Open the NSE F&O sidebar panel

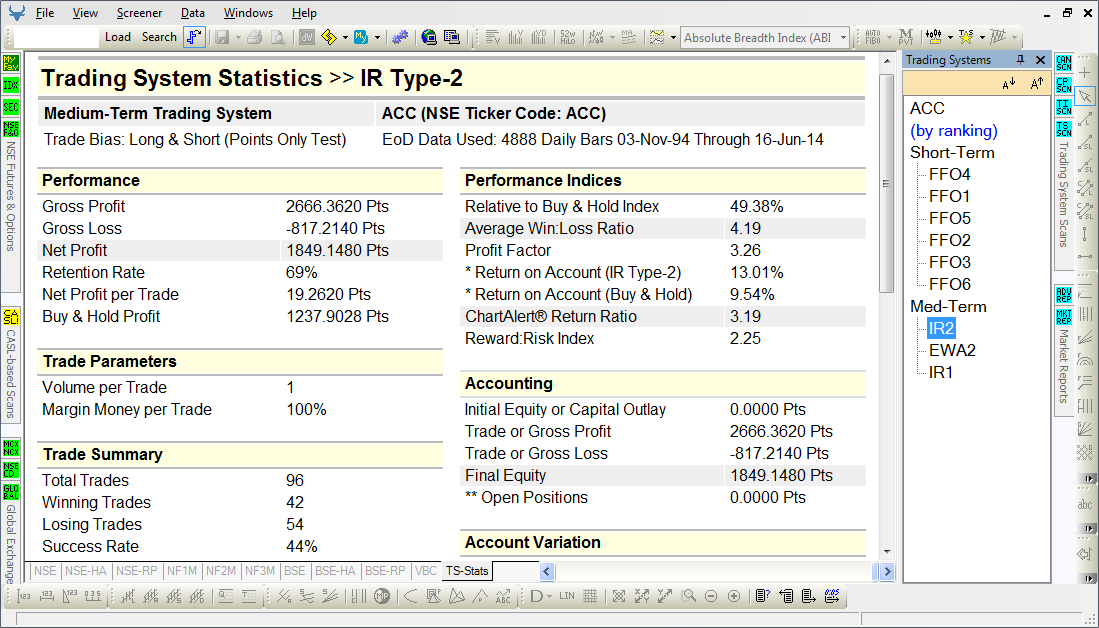pyautogui.click(x=11, y=129)
